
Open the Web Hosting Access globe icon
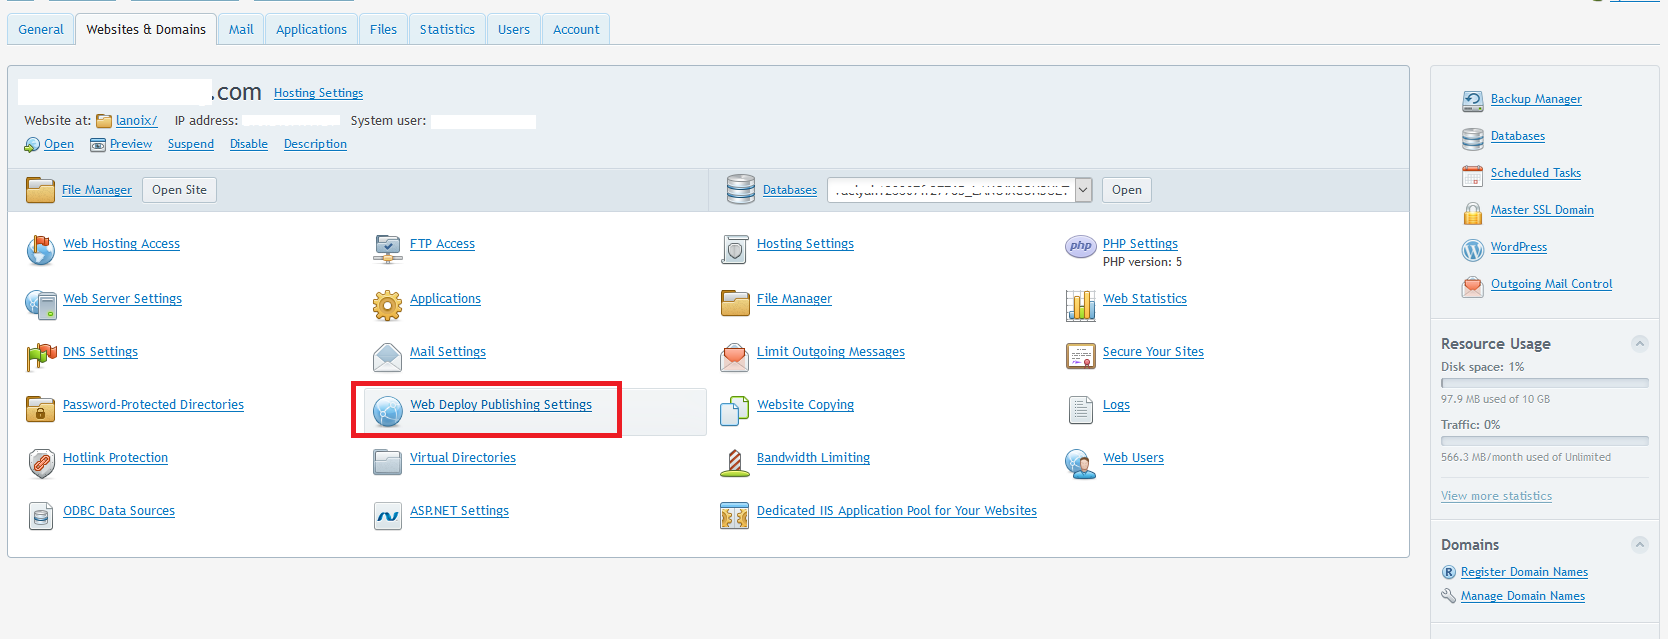[41, 250]
